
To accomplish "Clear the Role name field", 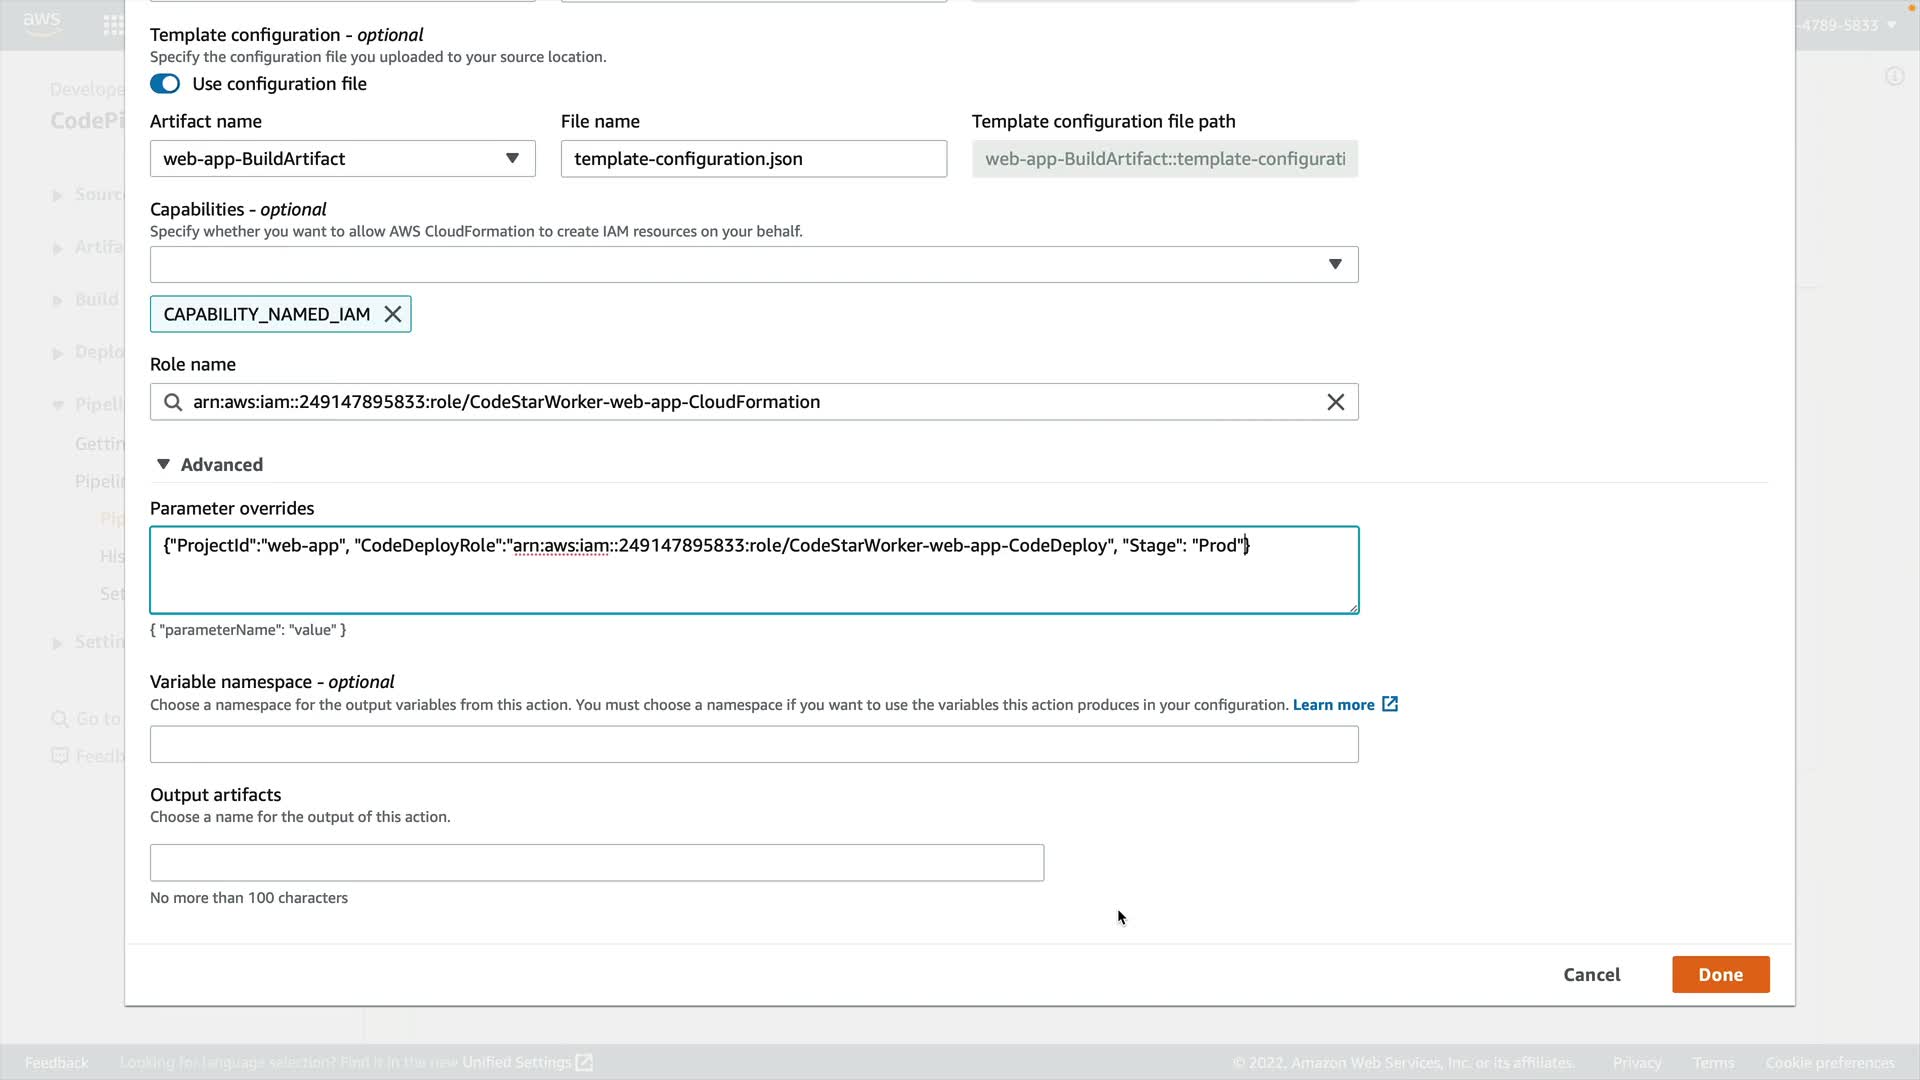I will pos(1335,402).
